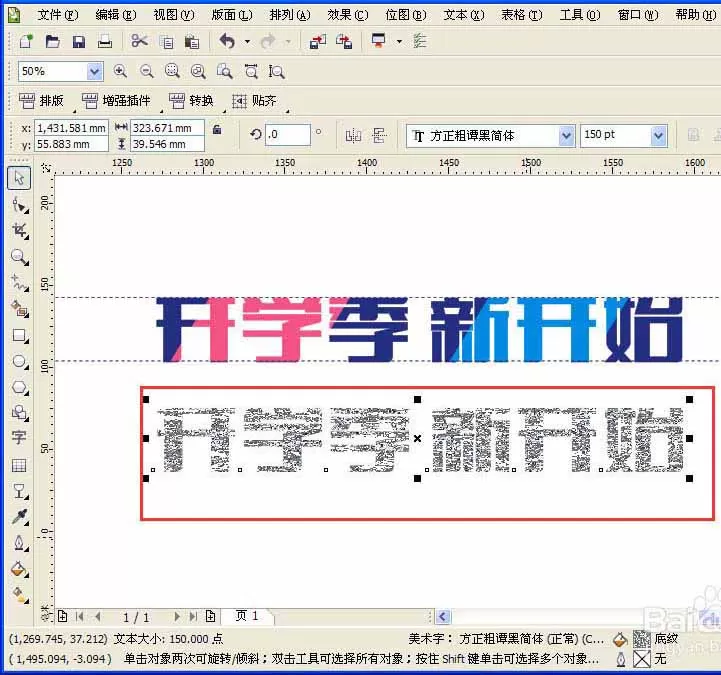Create a new document
The height and width of the screenshot is (675, 721).
26,41
